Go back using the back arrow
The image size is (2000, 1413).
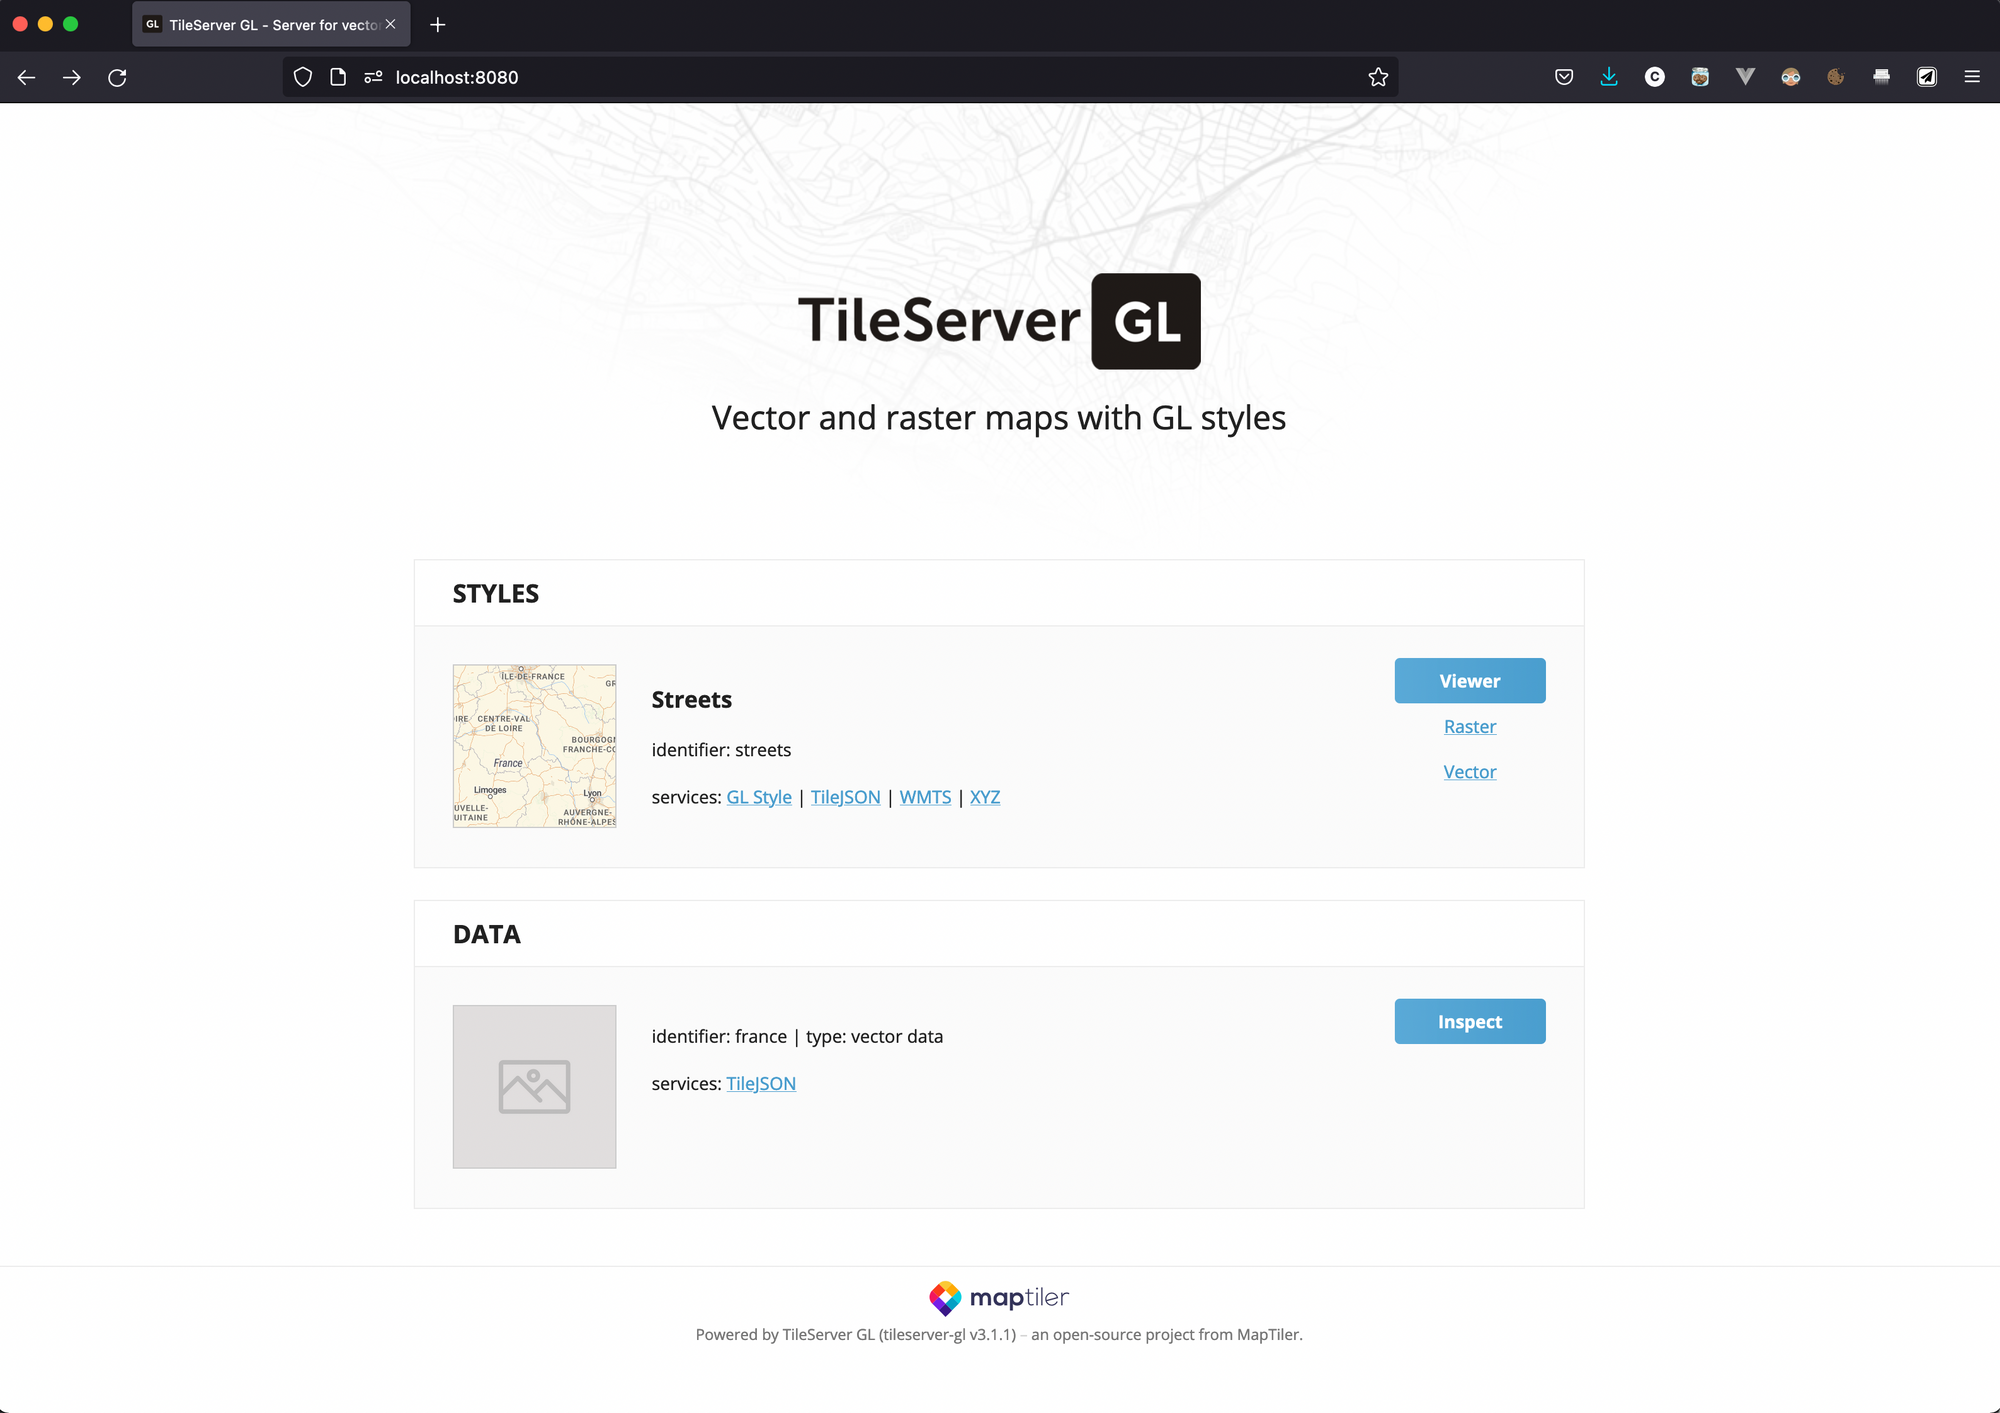(27, 77)
